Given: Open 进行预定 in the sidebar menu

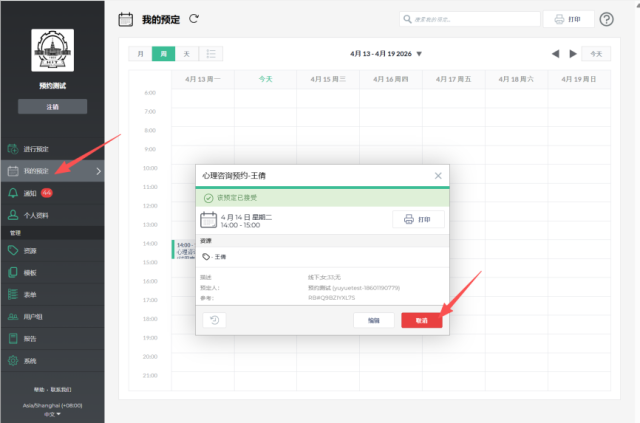Looking at the screenshot, I should coord(35,148).
